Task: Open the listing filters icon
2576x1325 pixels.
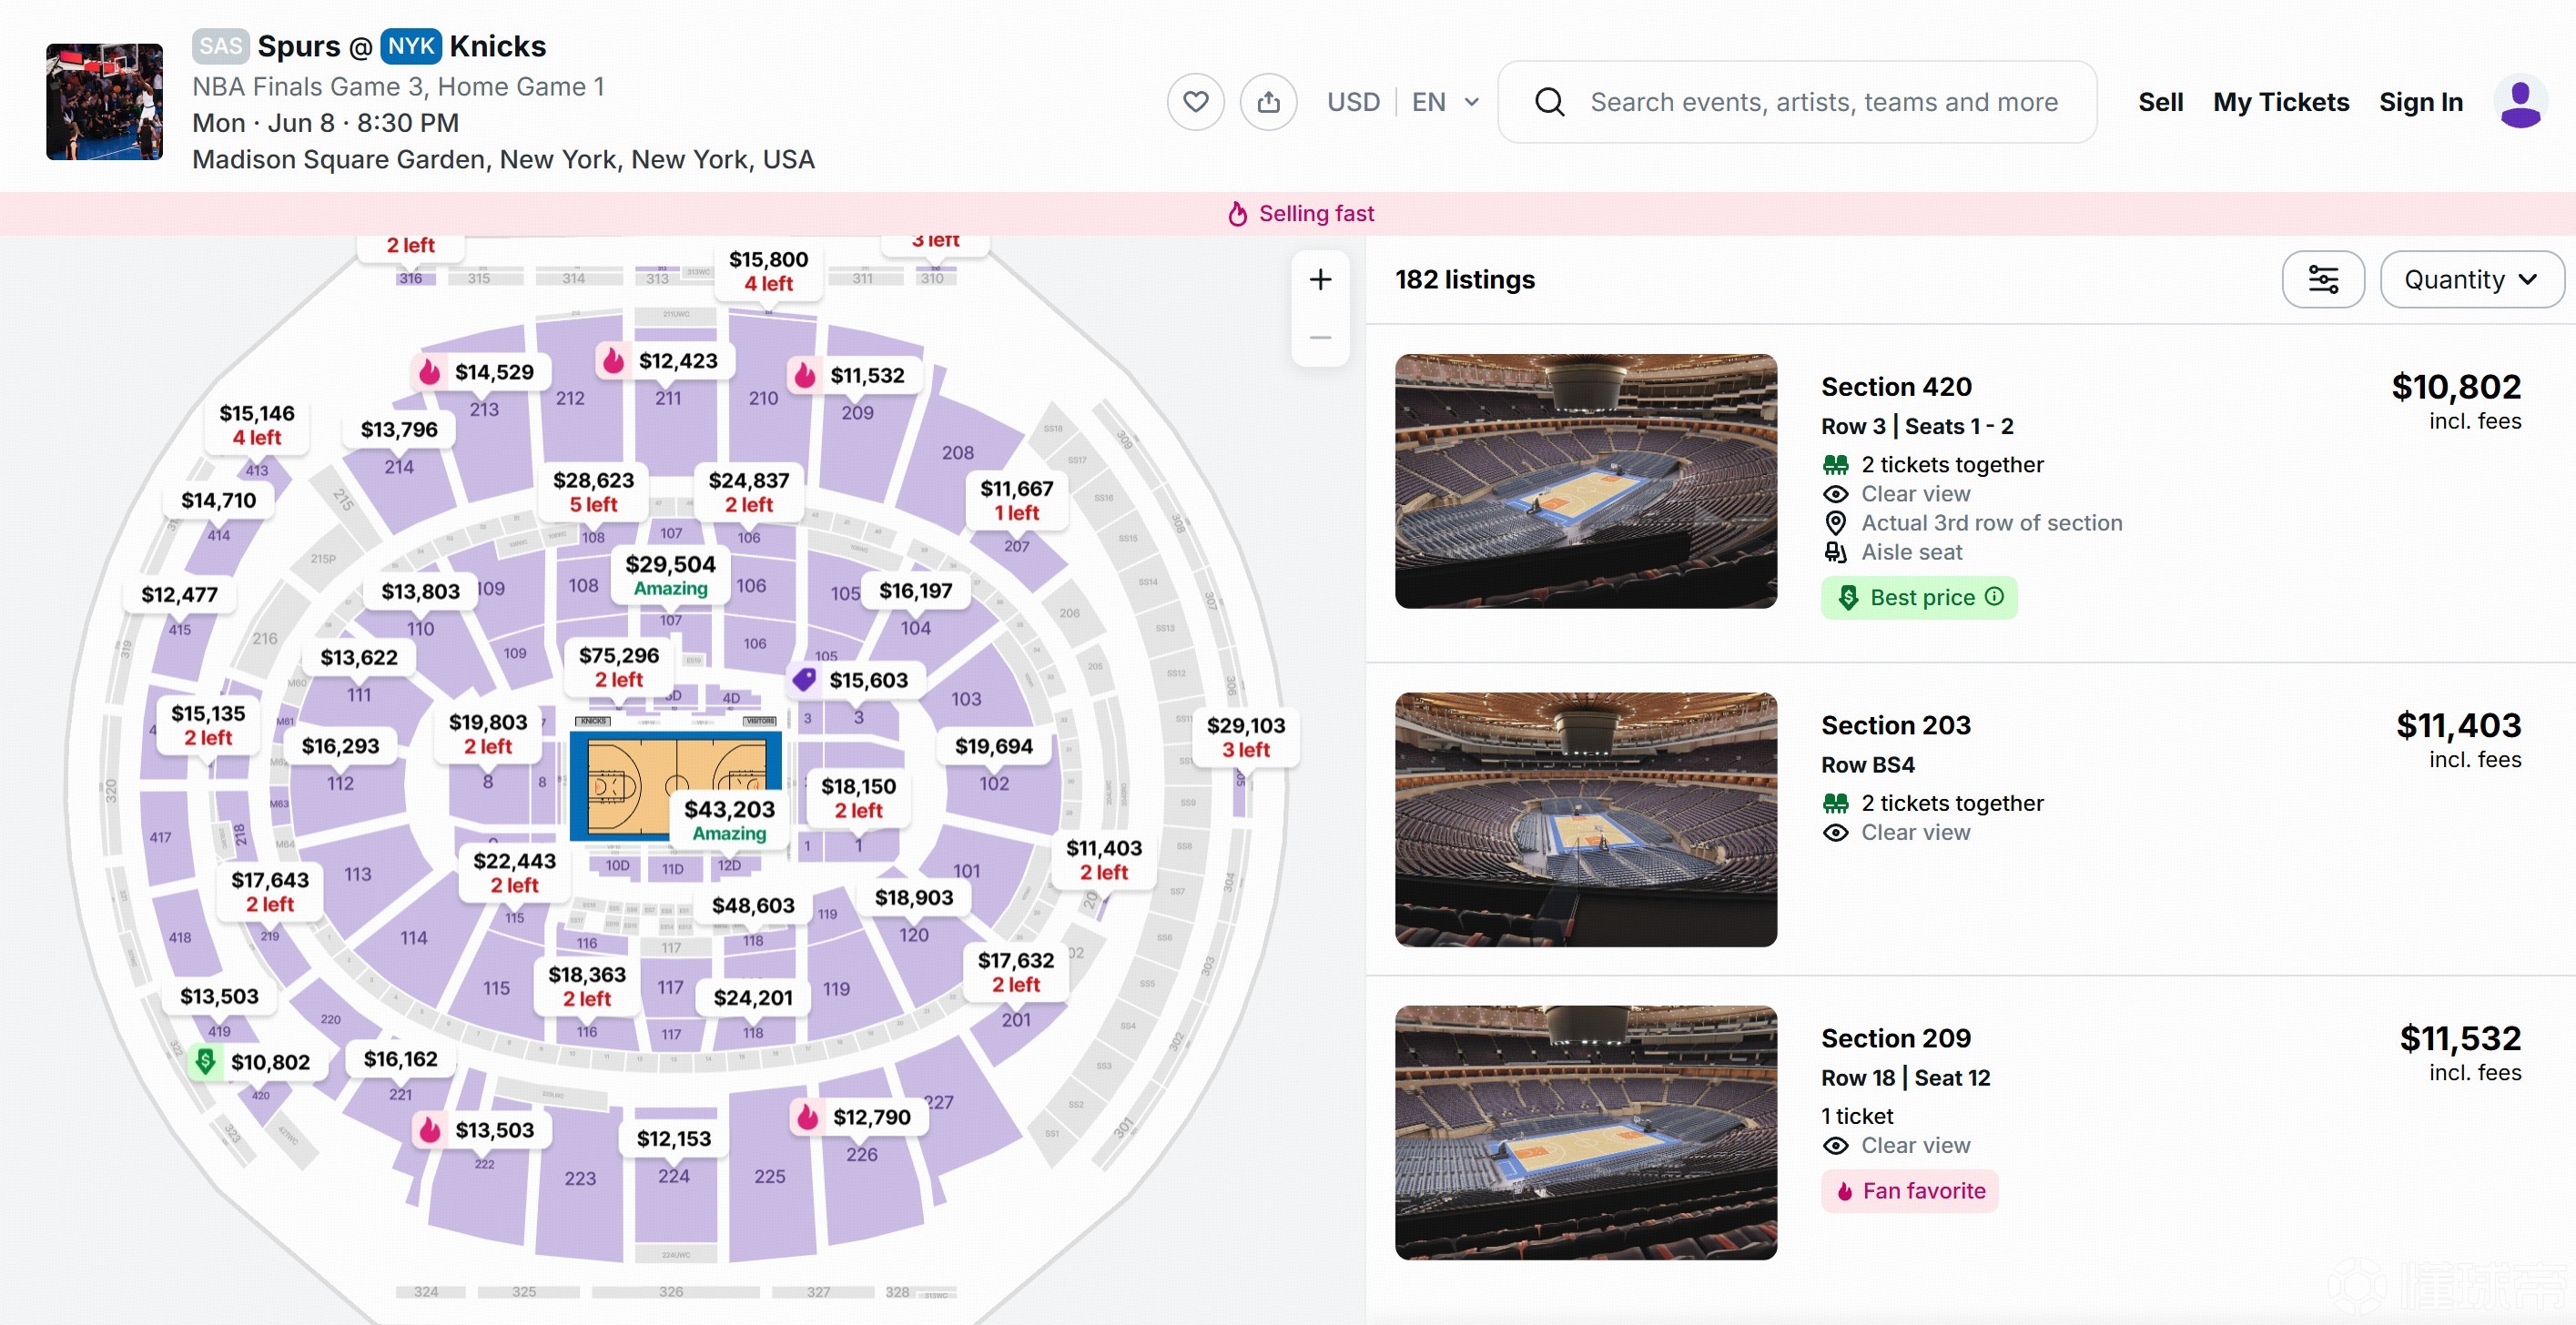Action: click(x=2322, y=279)
